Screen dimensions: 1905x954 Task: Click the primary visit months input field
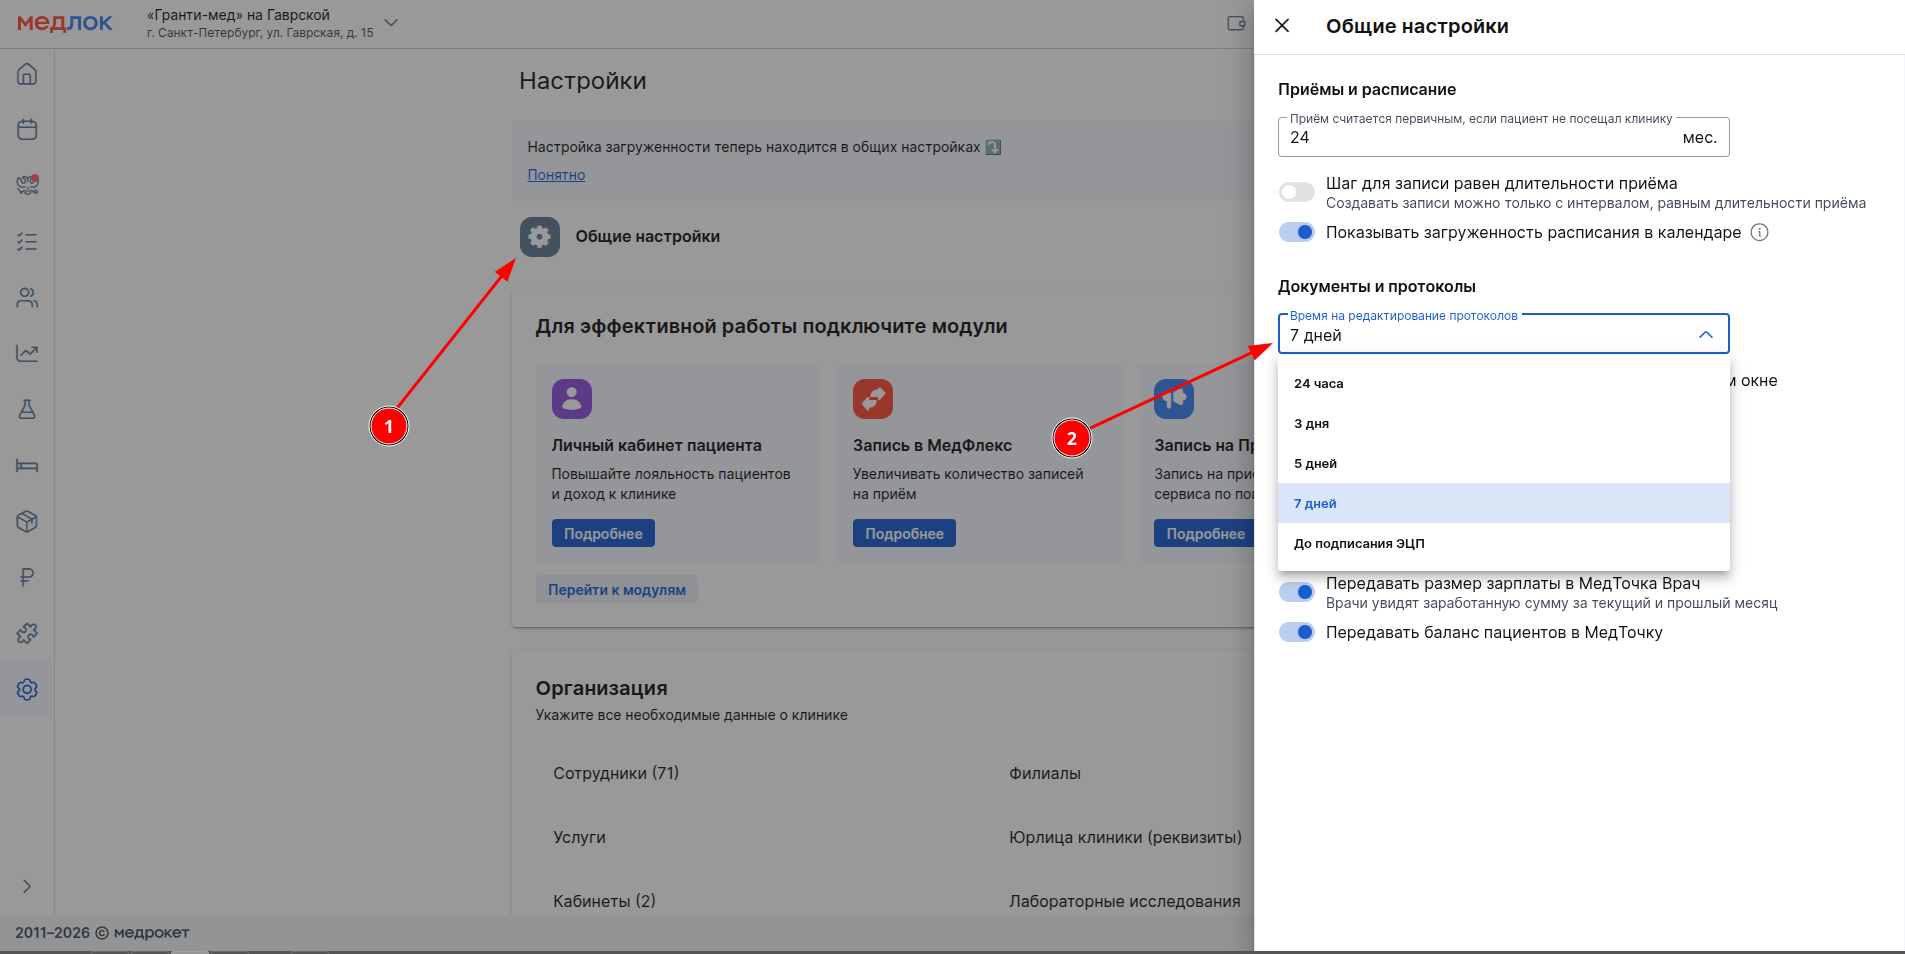(1480, 138)
